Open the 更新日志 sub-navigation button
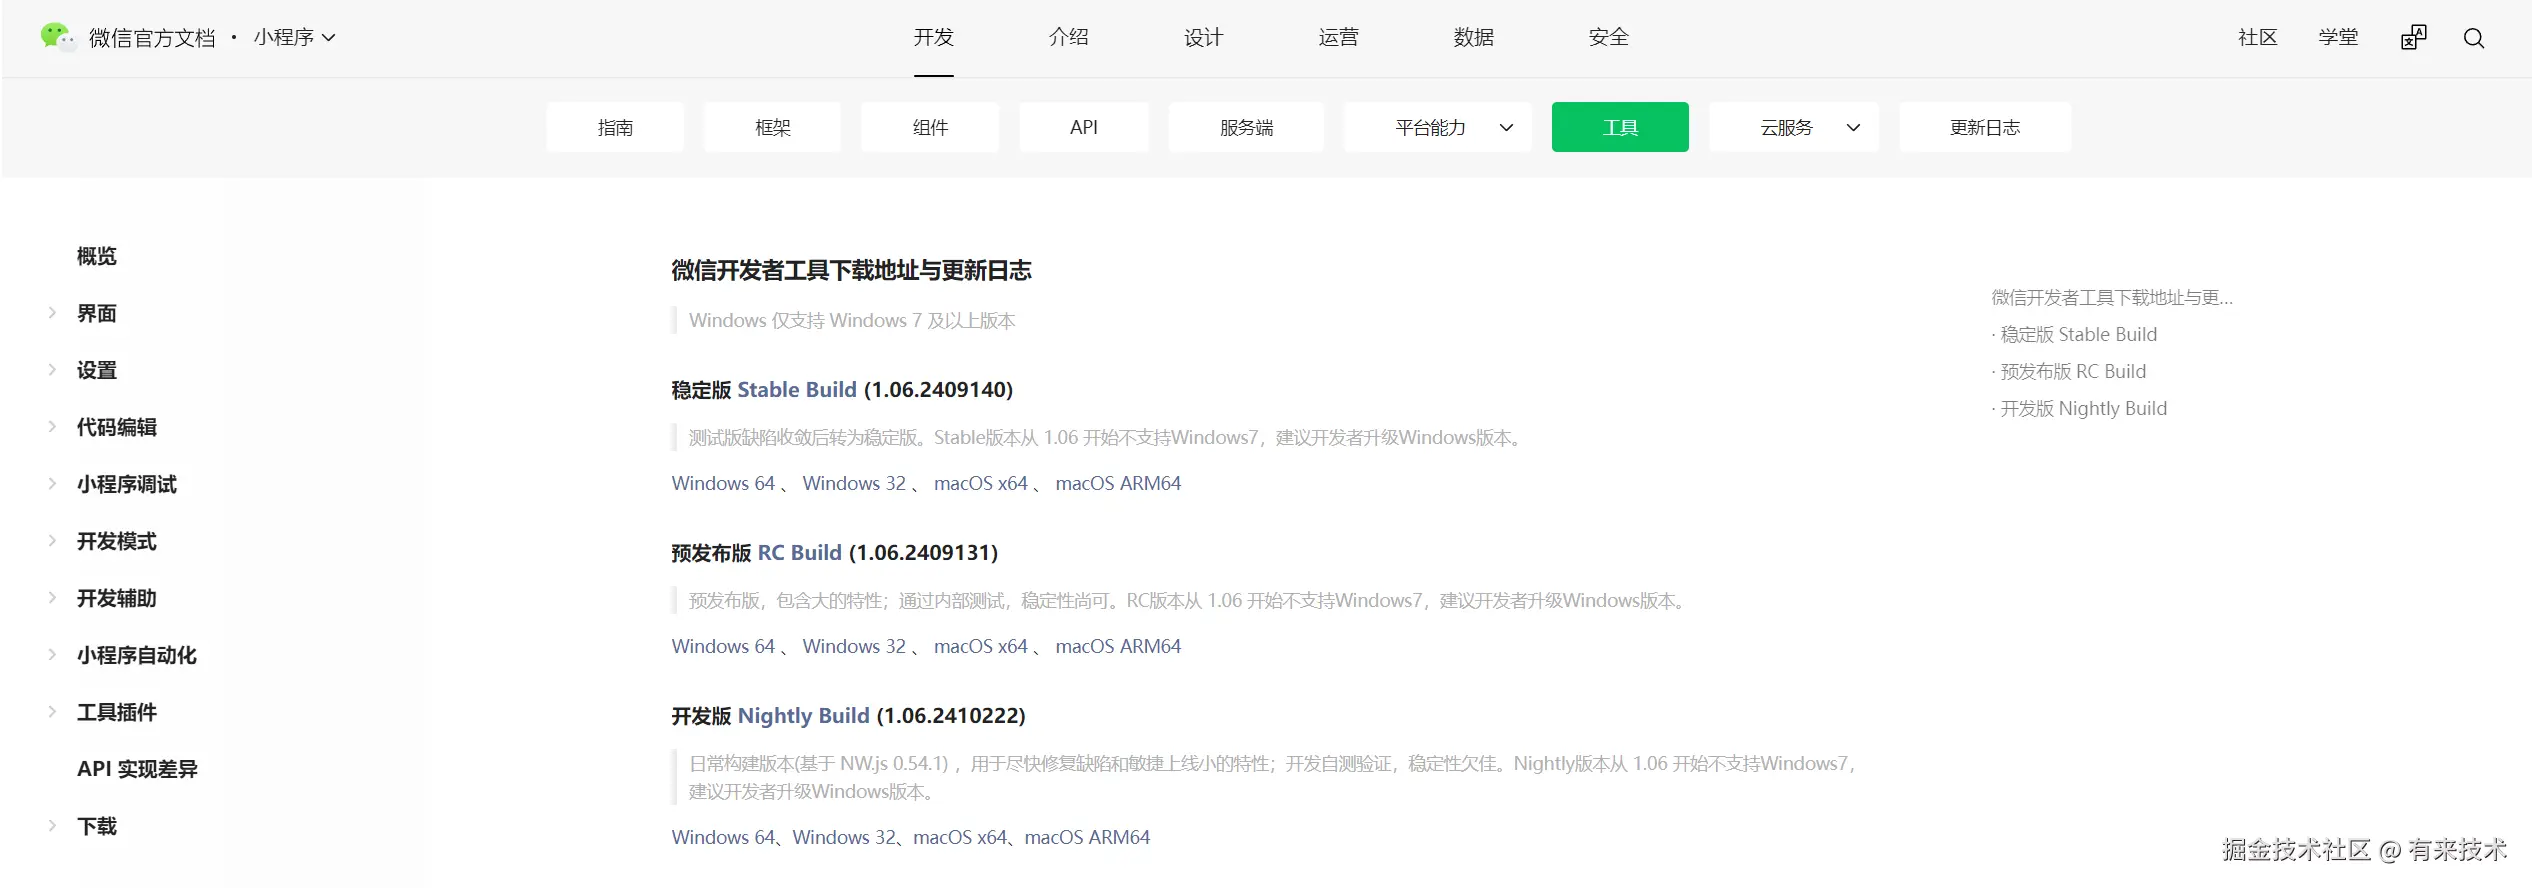This screenshot has width=2532, height=888. (x=1985, y=127)
